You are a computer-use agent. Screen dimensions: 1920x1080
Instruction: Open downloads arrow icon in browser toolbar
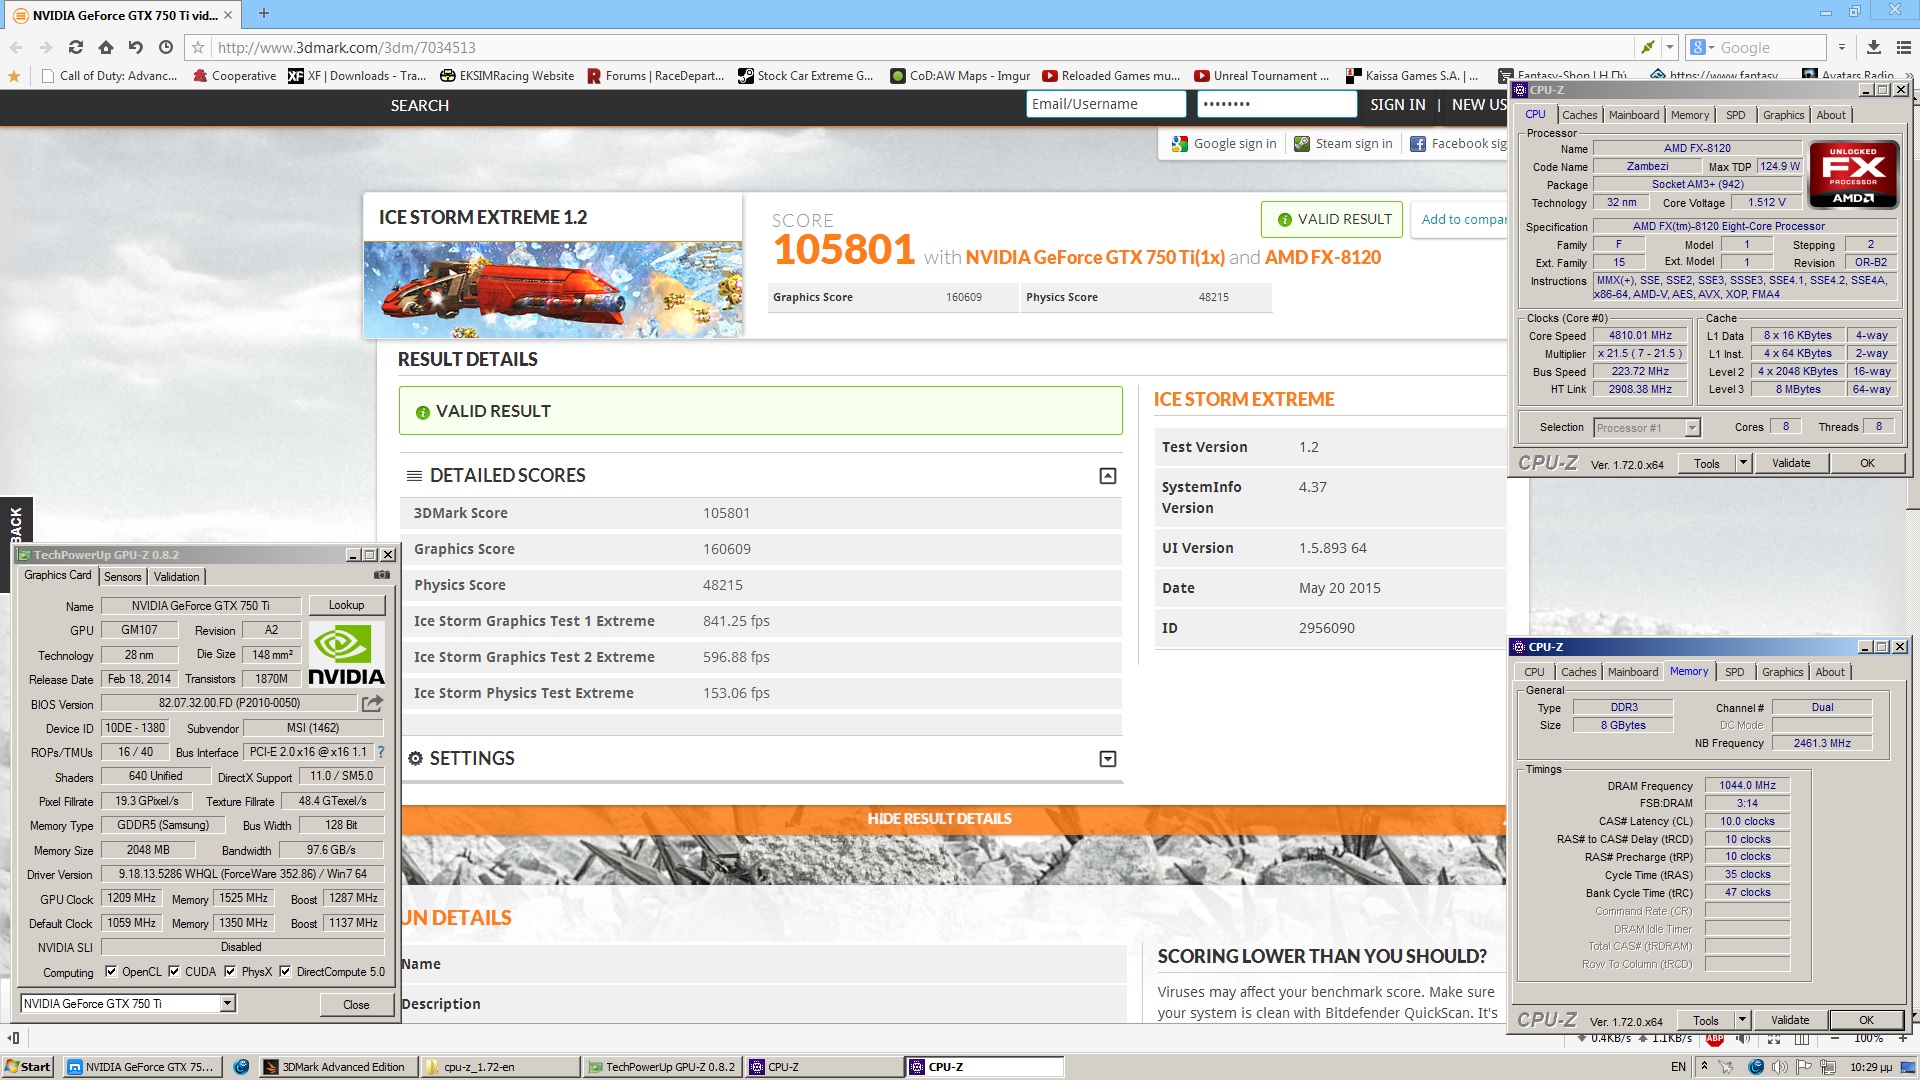click(1874, 47)
